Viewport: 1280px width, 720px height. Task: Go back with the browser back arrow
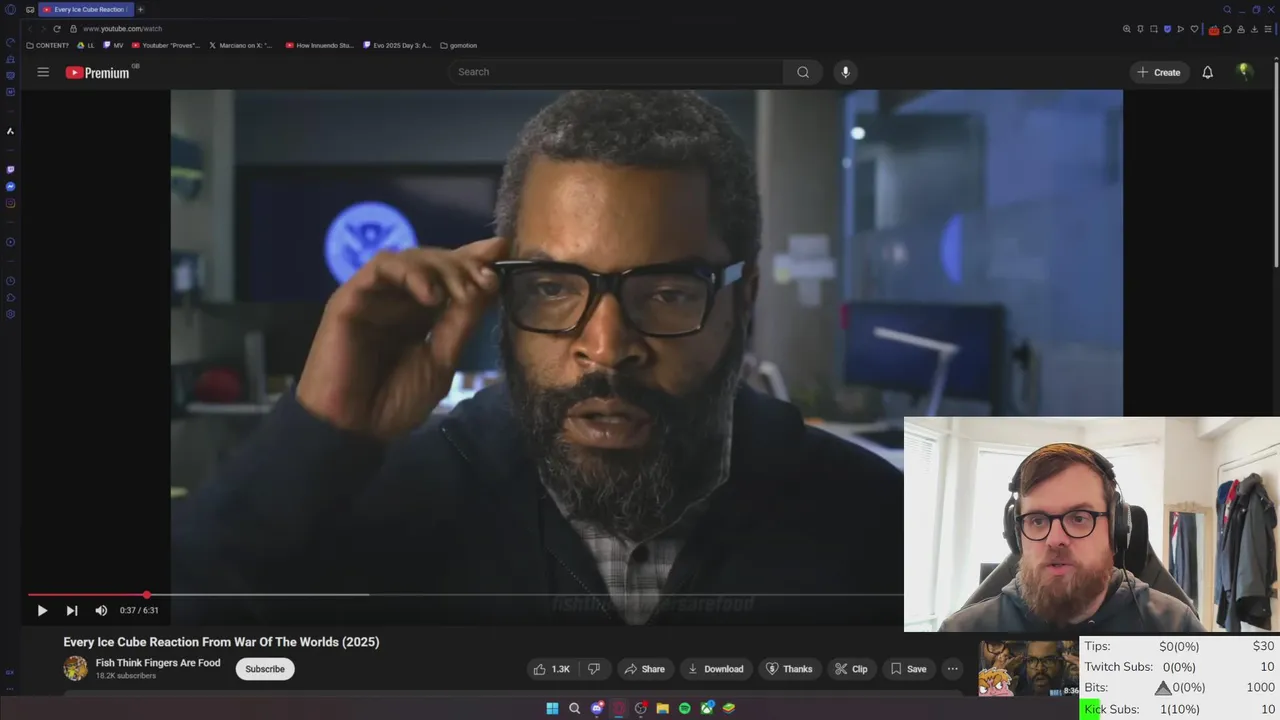point(29,29)
